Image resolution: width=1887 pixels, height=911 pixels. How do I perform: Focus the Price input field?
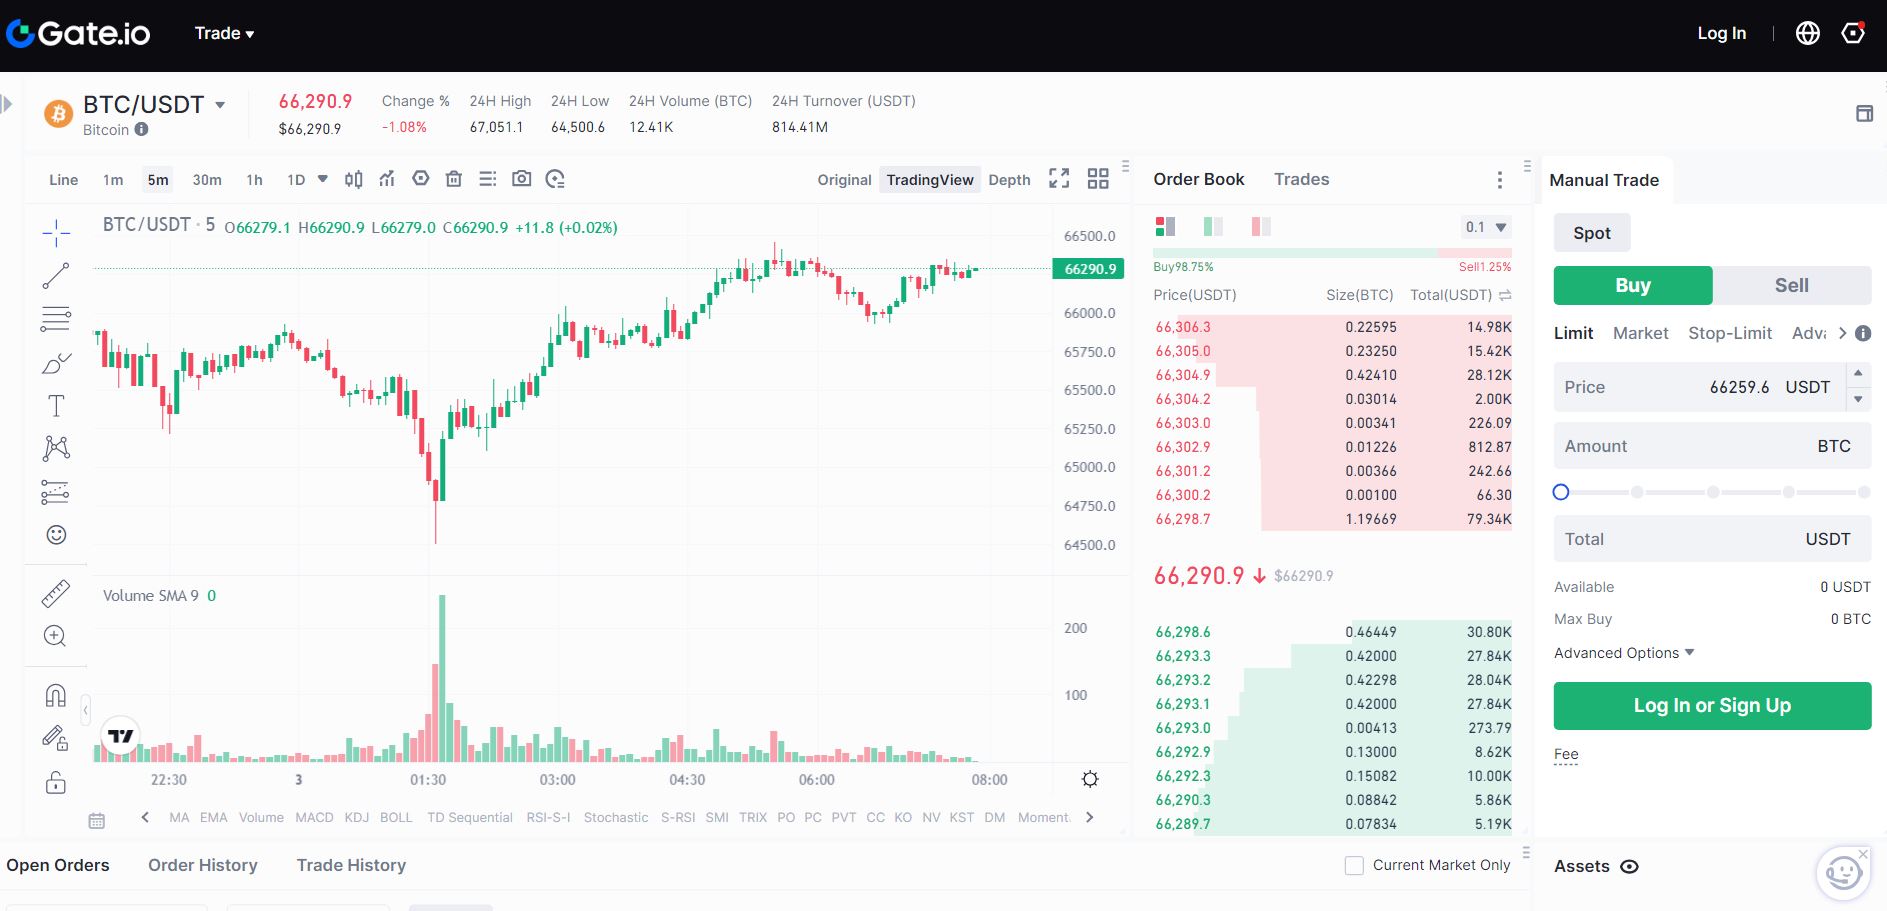[x=1699, y=387]
